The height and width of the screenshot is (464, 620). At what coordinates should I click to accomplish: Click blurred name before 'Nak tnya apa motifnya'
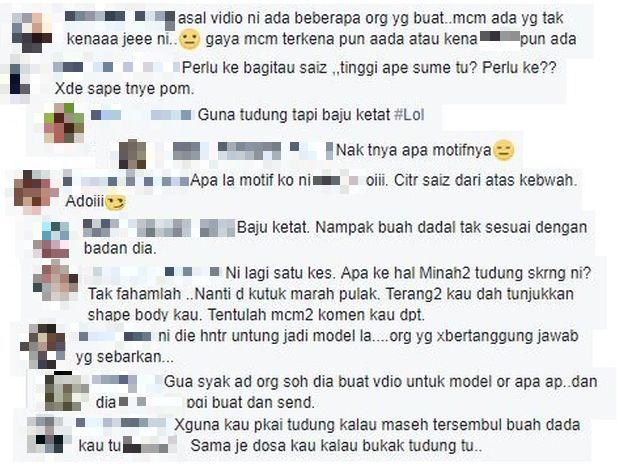coord(253,151)
